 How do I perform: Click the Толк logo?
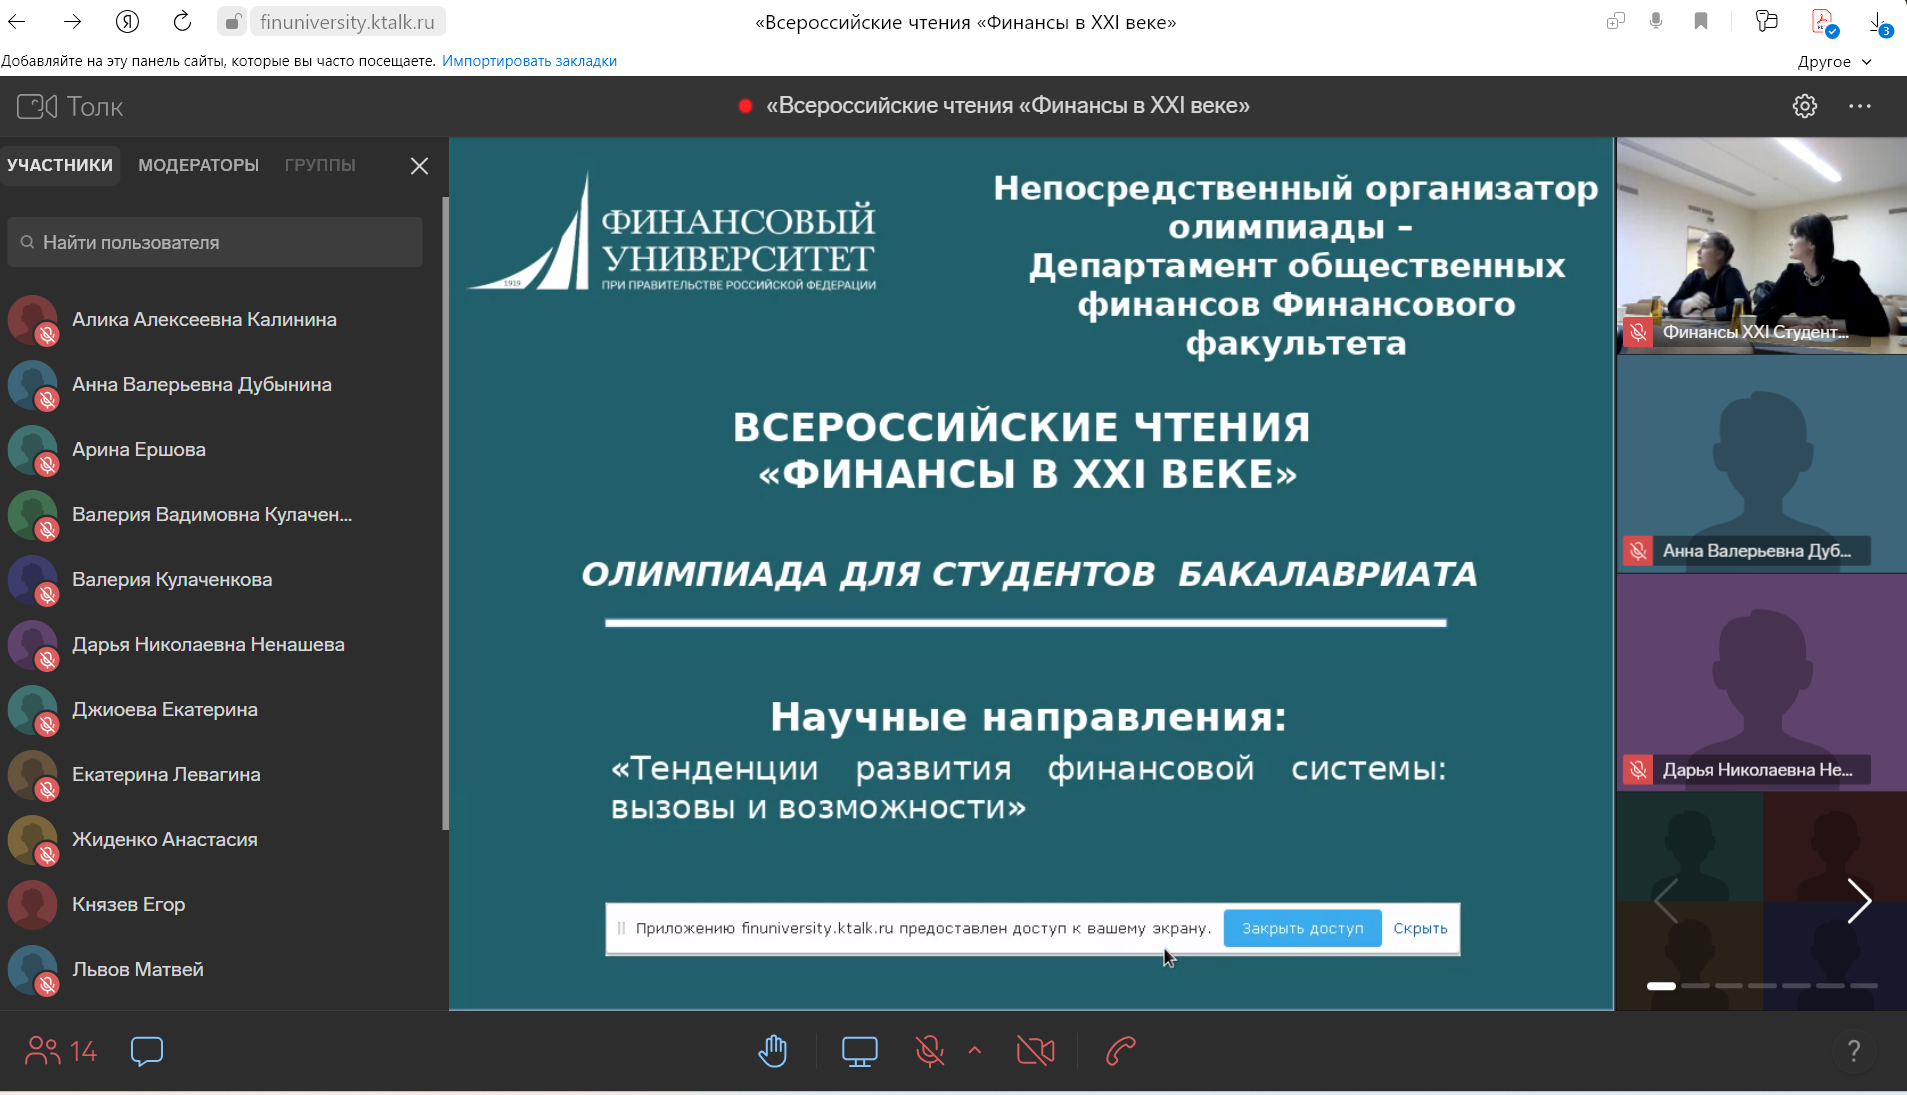[x=70, y=106]
